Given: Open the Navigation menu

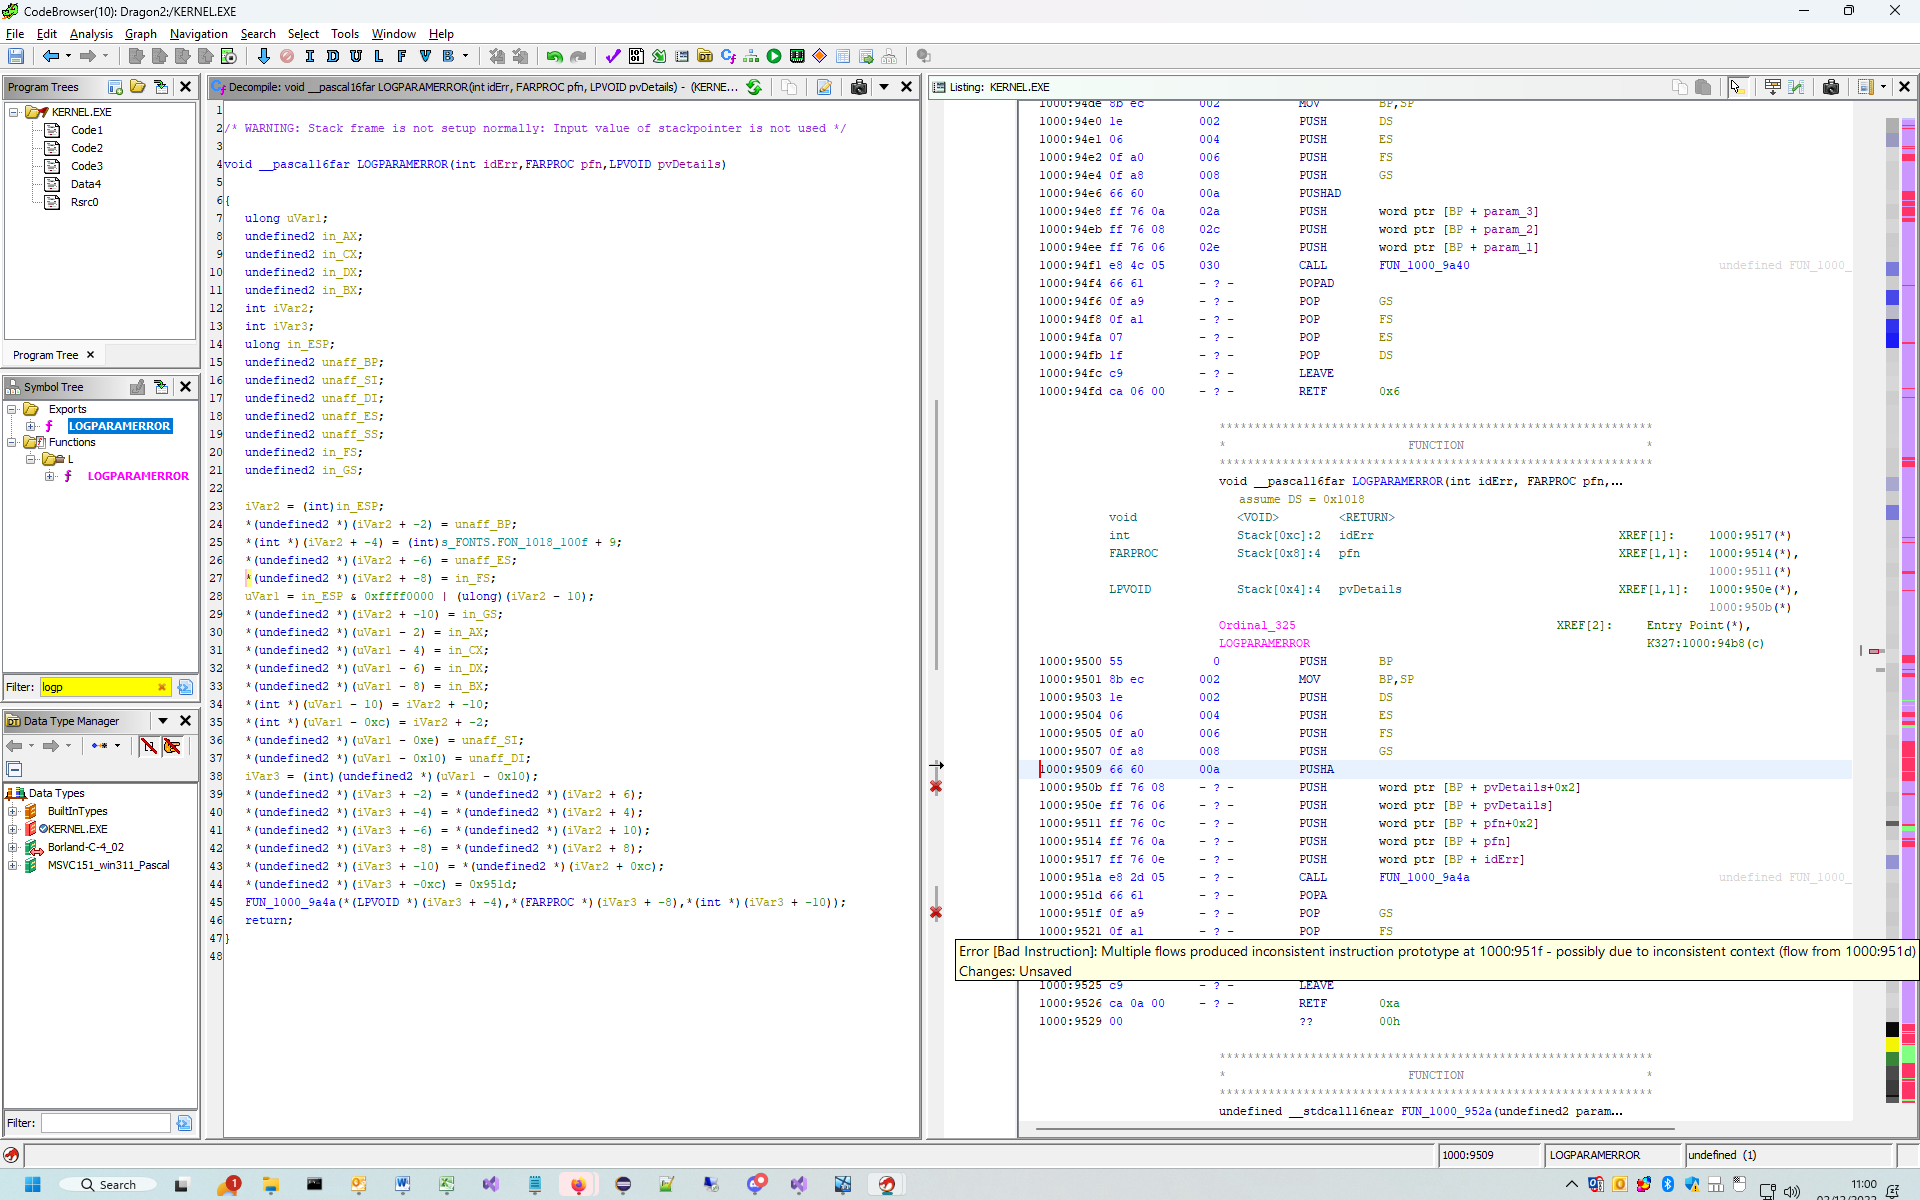Looking at the screenshot, I should (198, 33).
